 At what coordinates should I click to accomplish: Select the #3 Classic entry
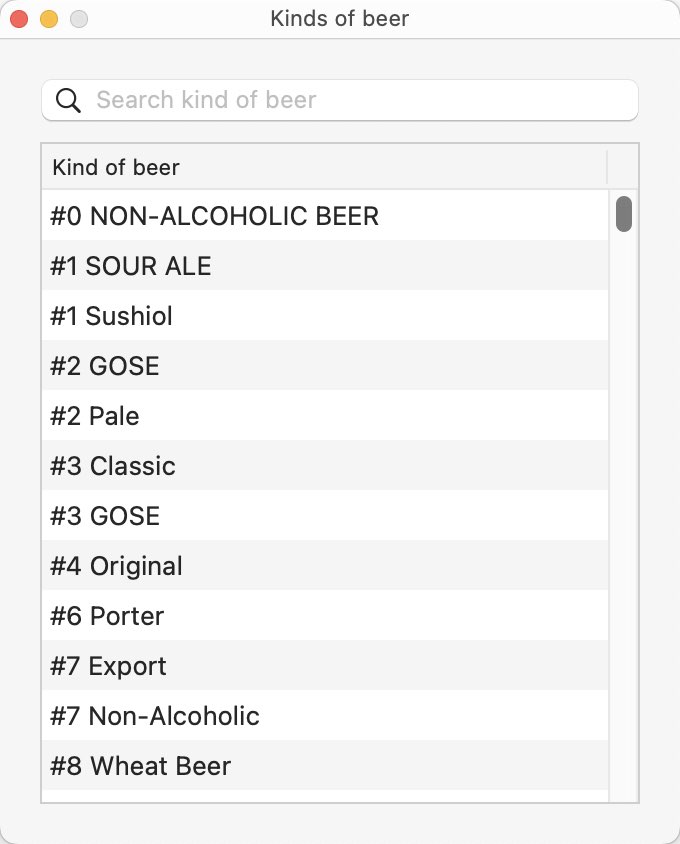point(325,466)
